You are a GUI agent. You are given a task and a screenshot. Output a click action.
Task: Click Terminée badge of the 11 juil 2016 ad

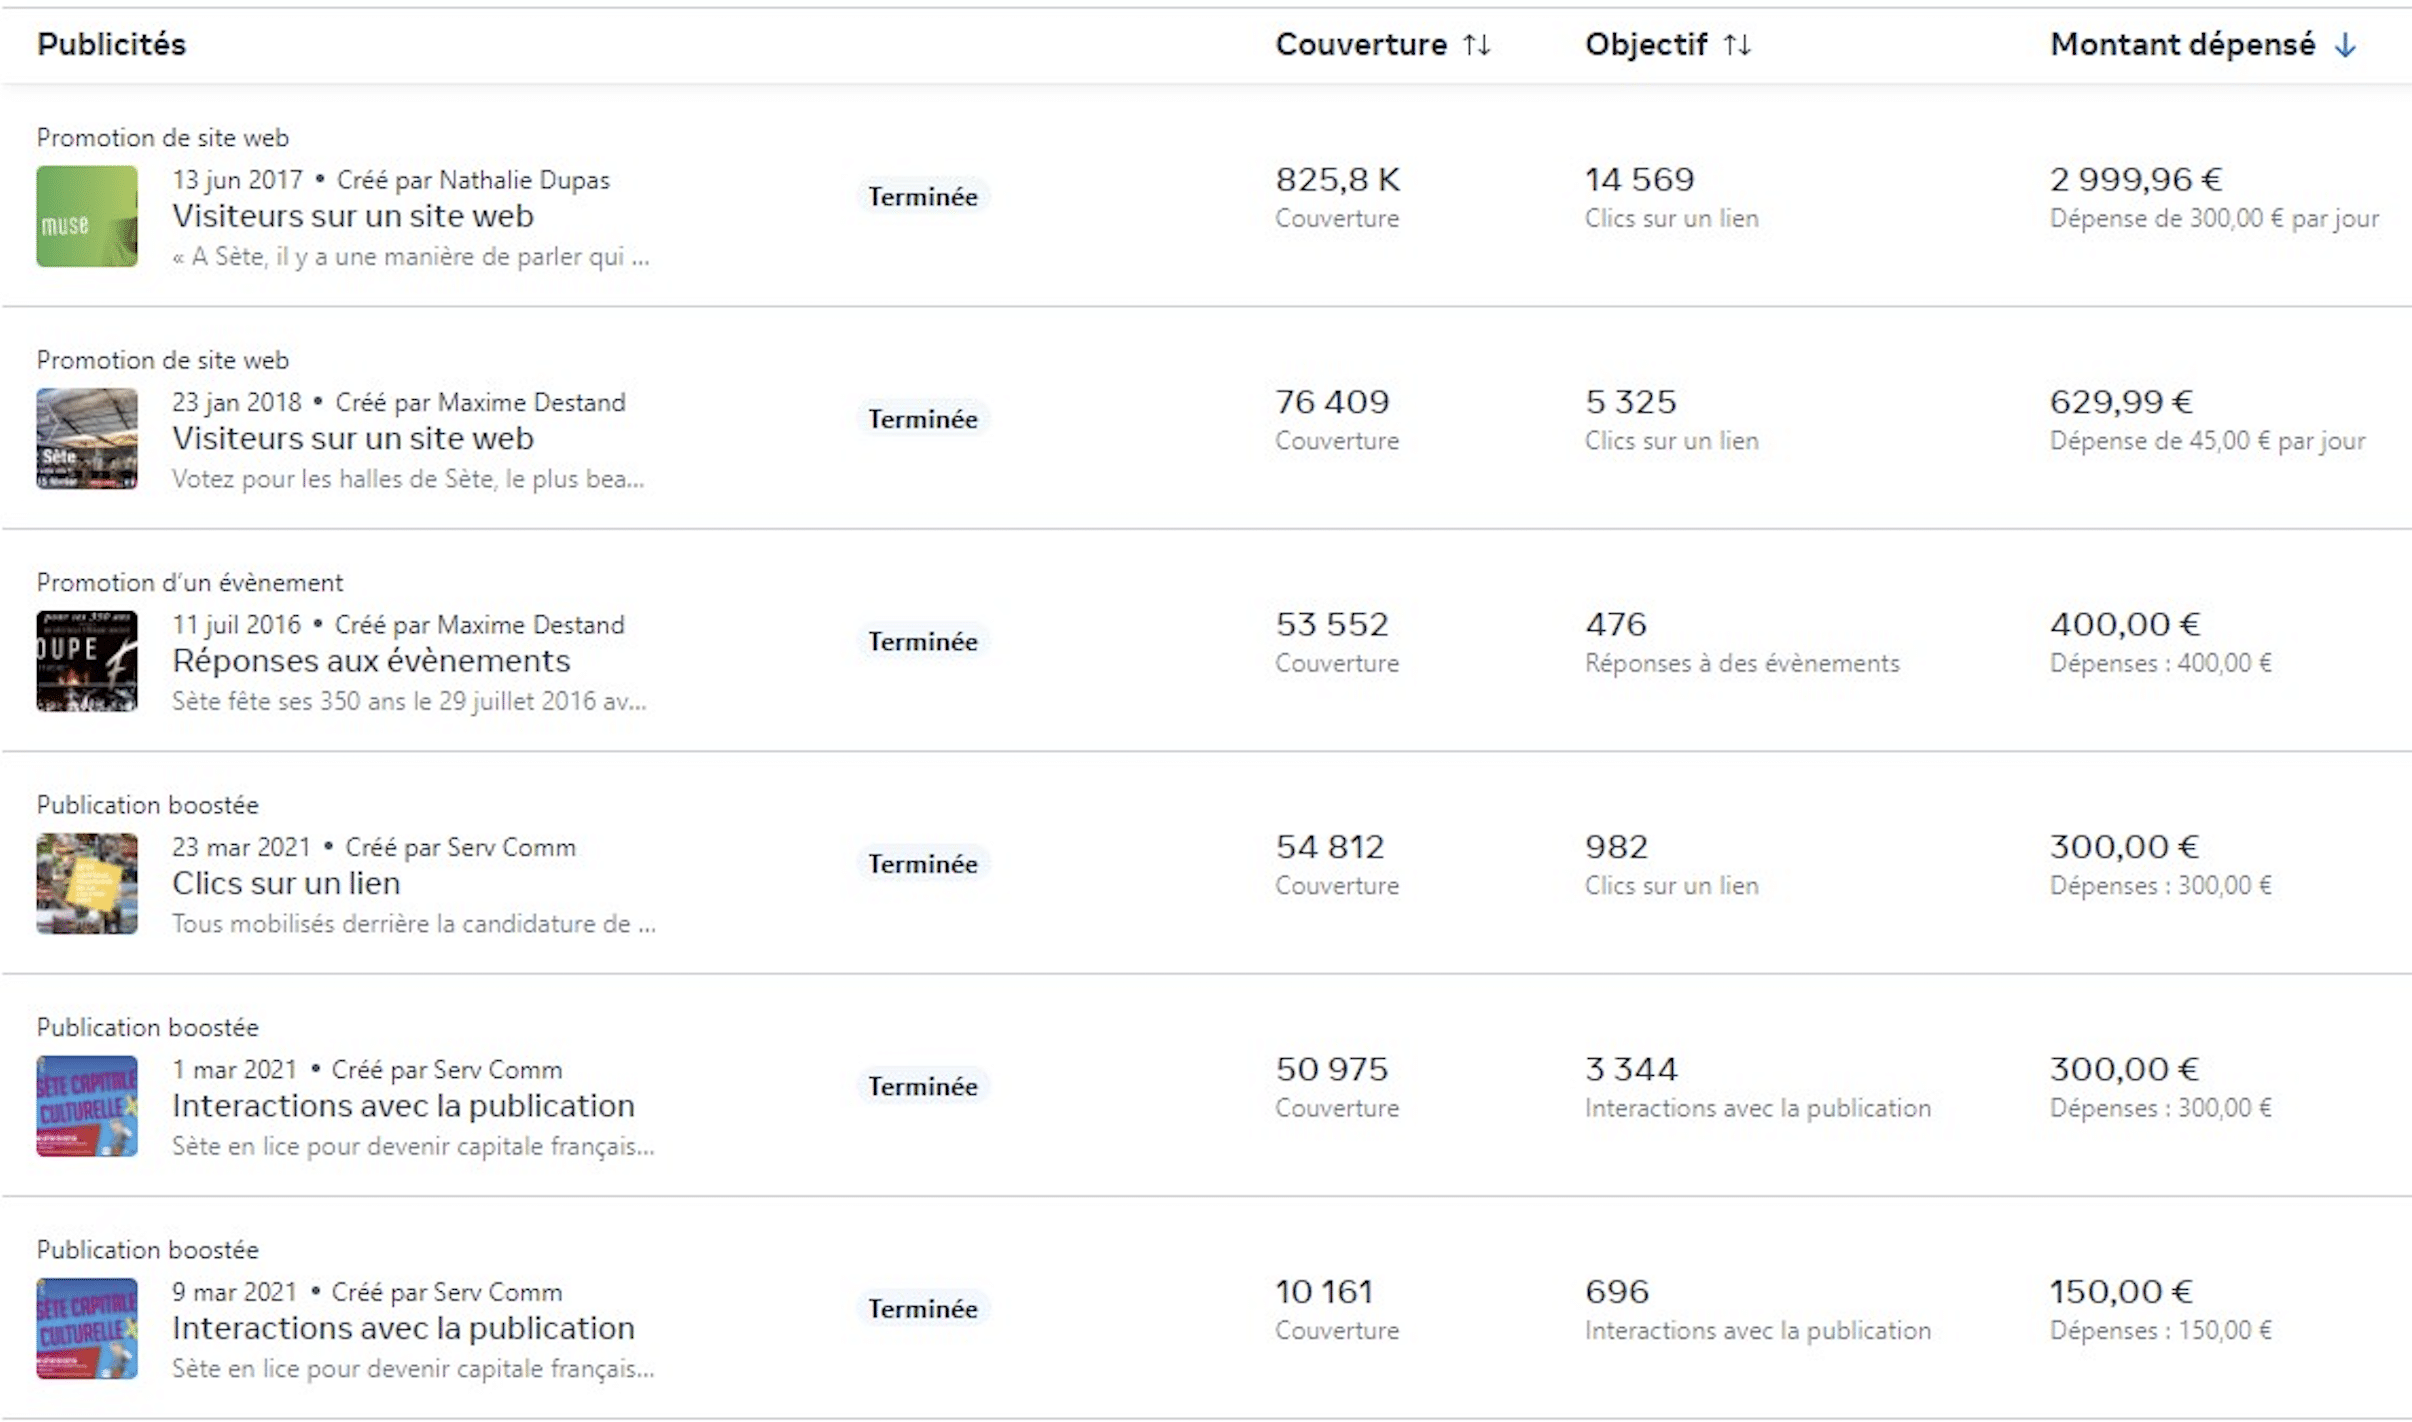pos(922,642)
